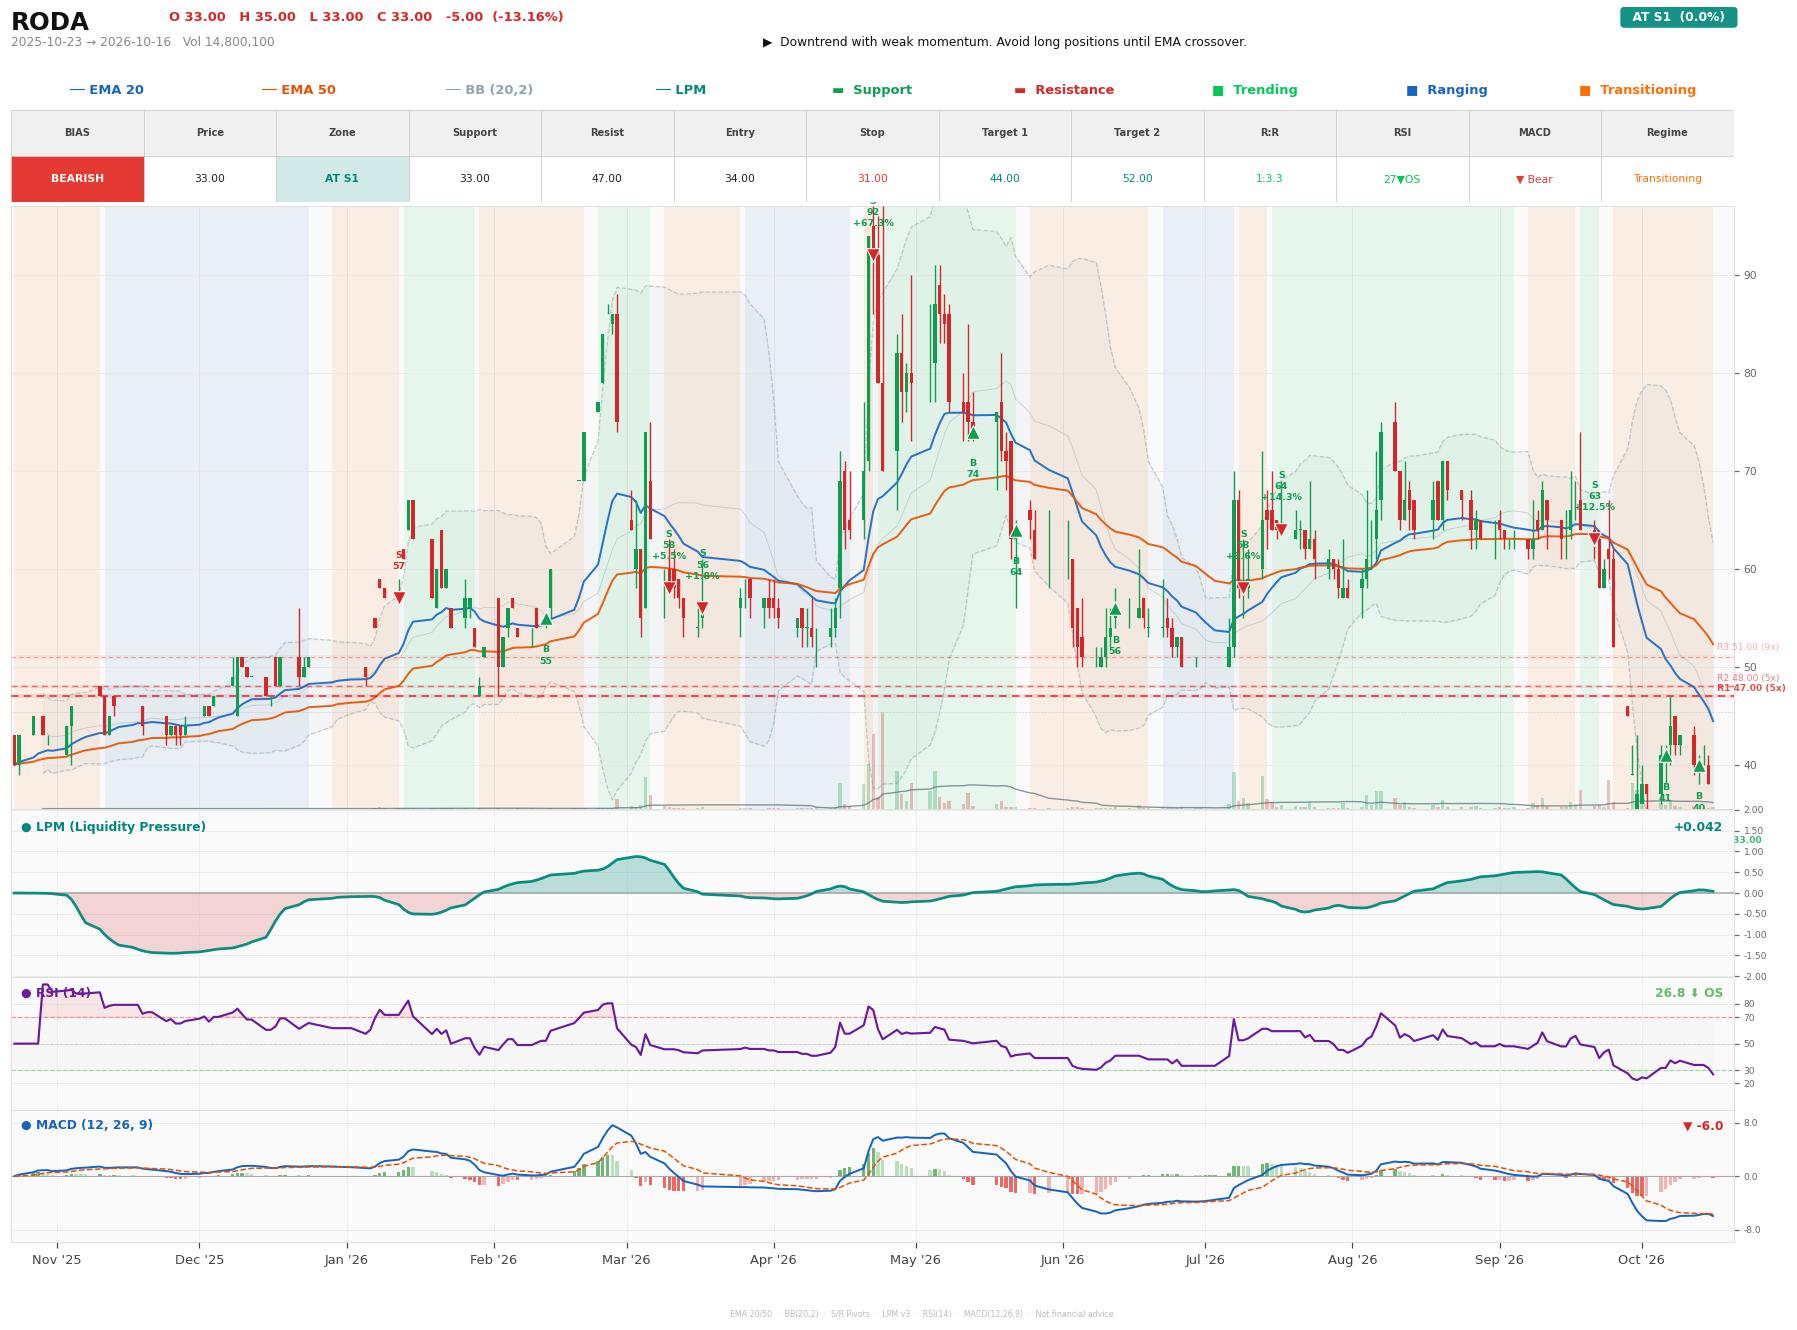Click the AT S1 zone cell
Viewport: 1797px width, 1330px height.
342,179
